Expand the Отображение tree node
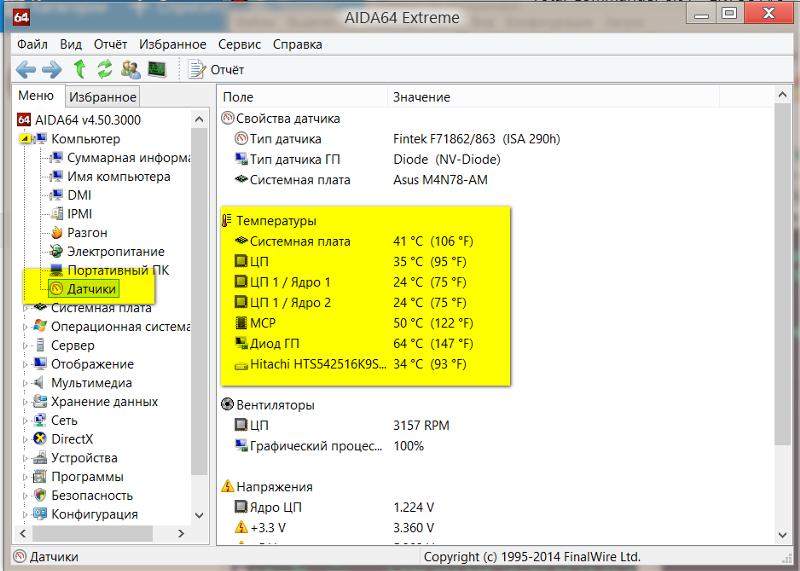Viewport: 800px width, 571px height. 25,364
